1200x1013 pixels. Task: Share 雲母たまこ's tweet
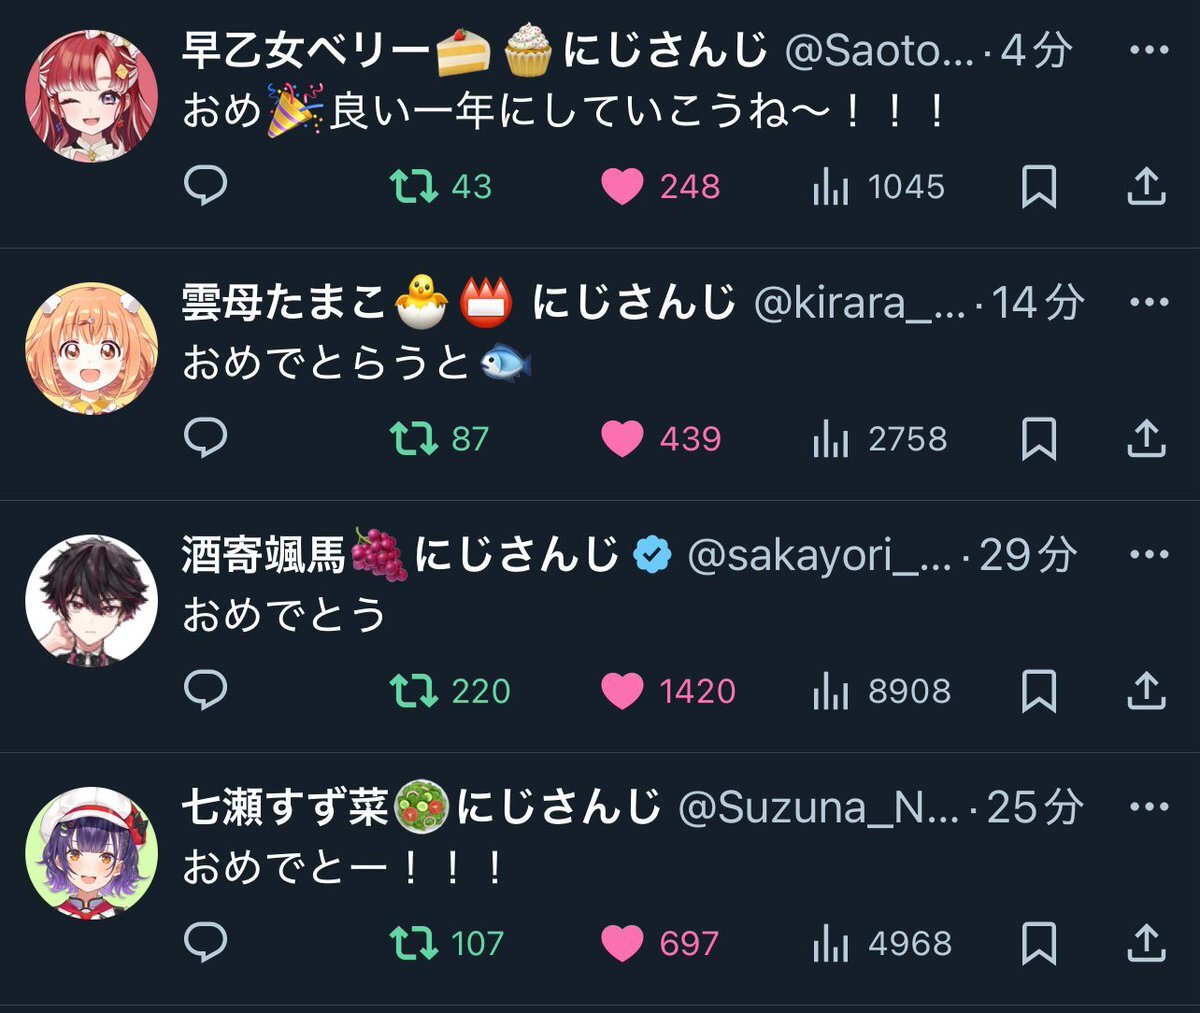[x=1146, y=438]
